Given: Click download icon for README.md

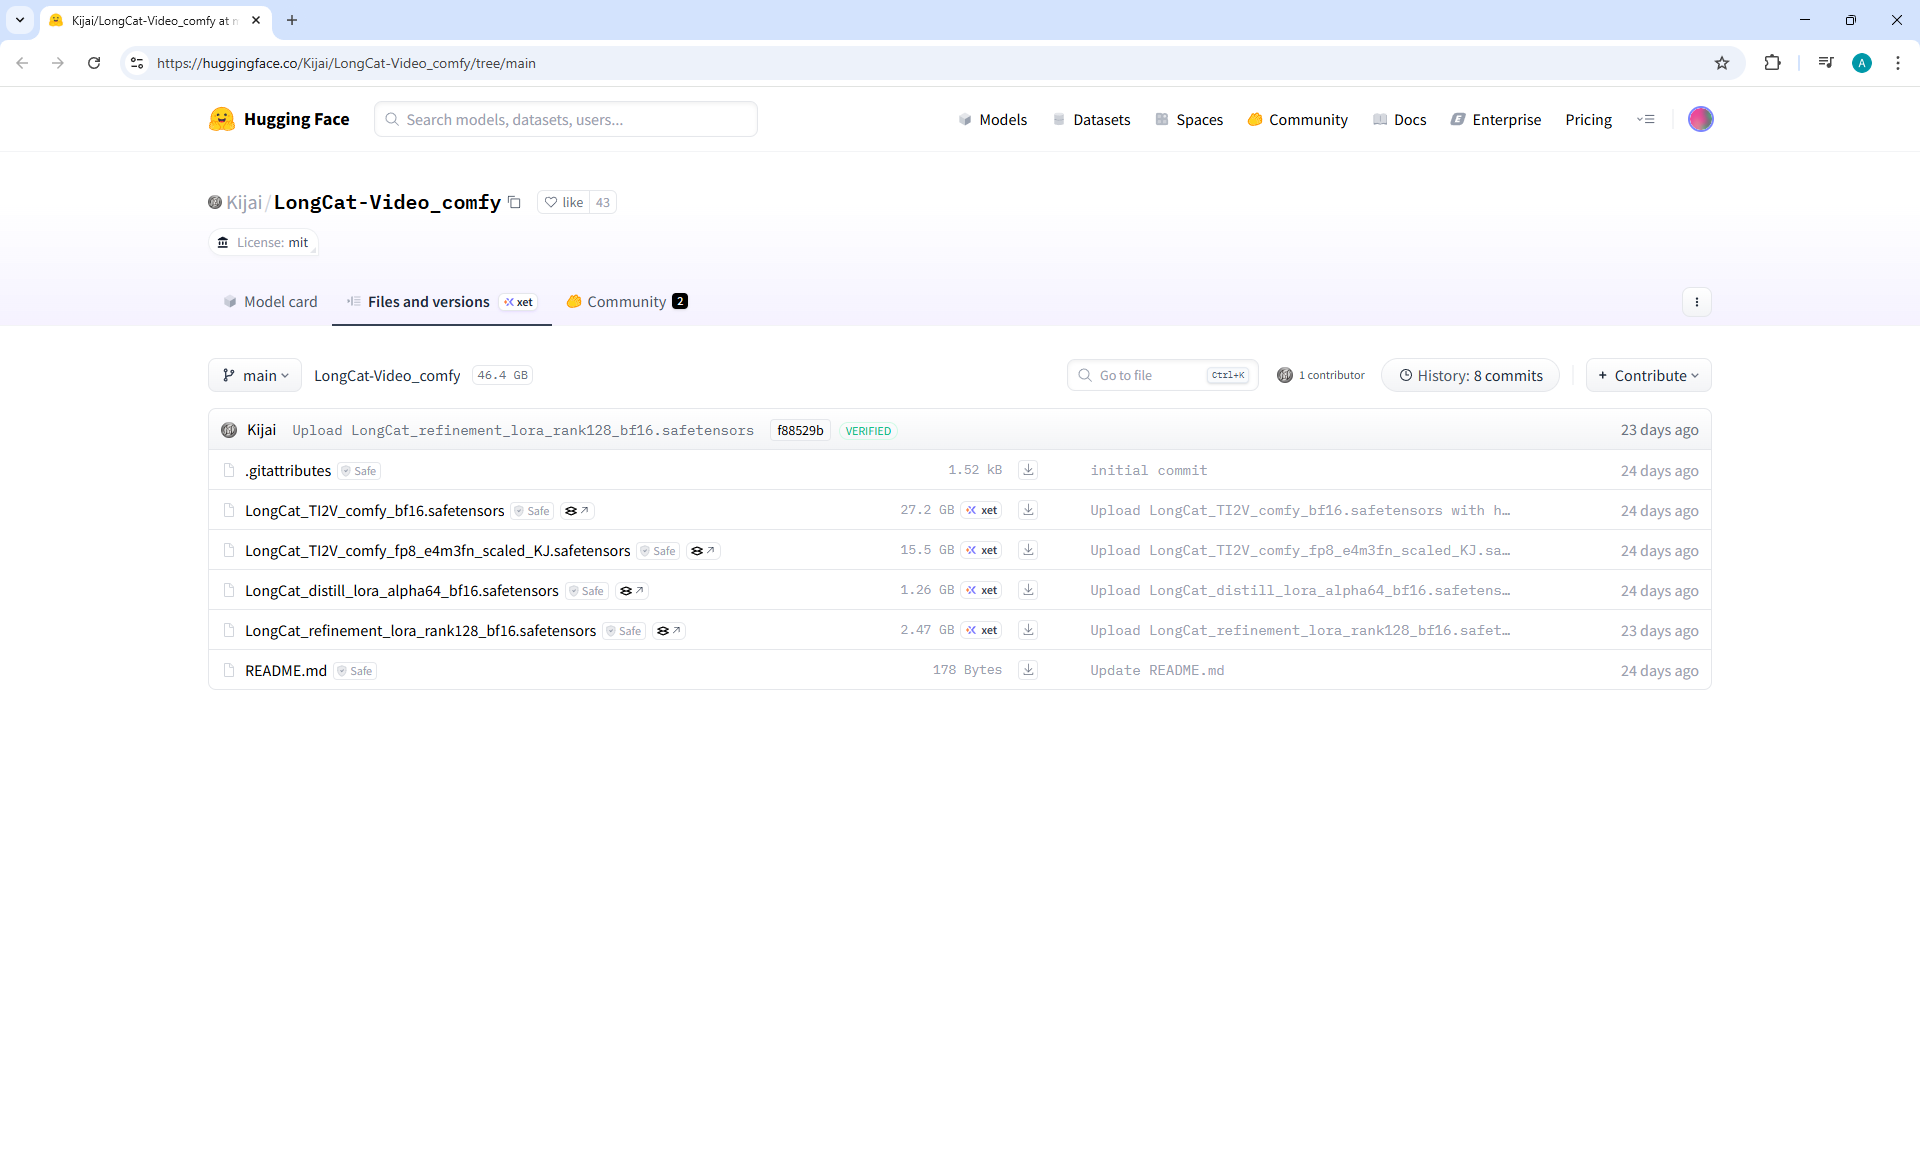Looking at the screenshot, I should point(1028,670).
